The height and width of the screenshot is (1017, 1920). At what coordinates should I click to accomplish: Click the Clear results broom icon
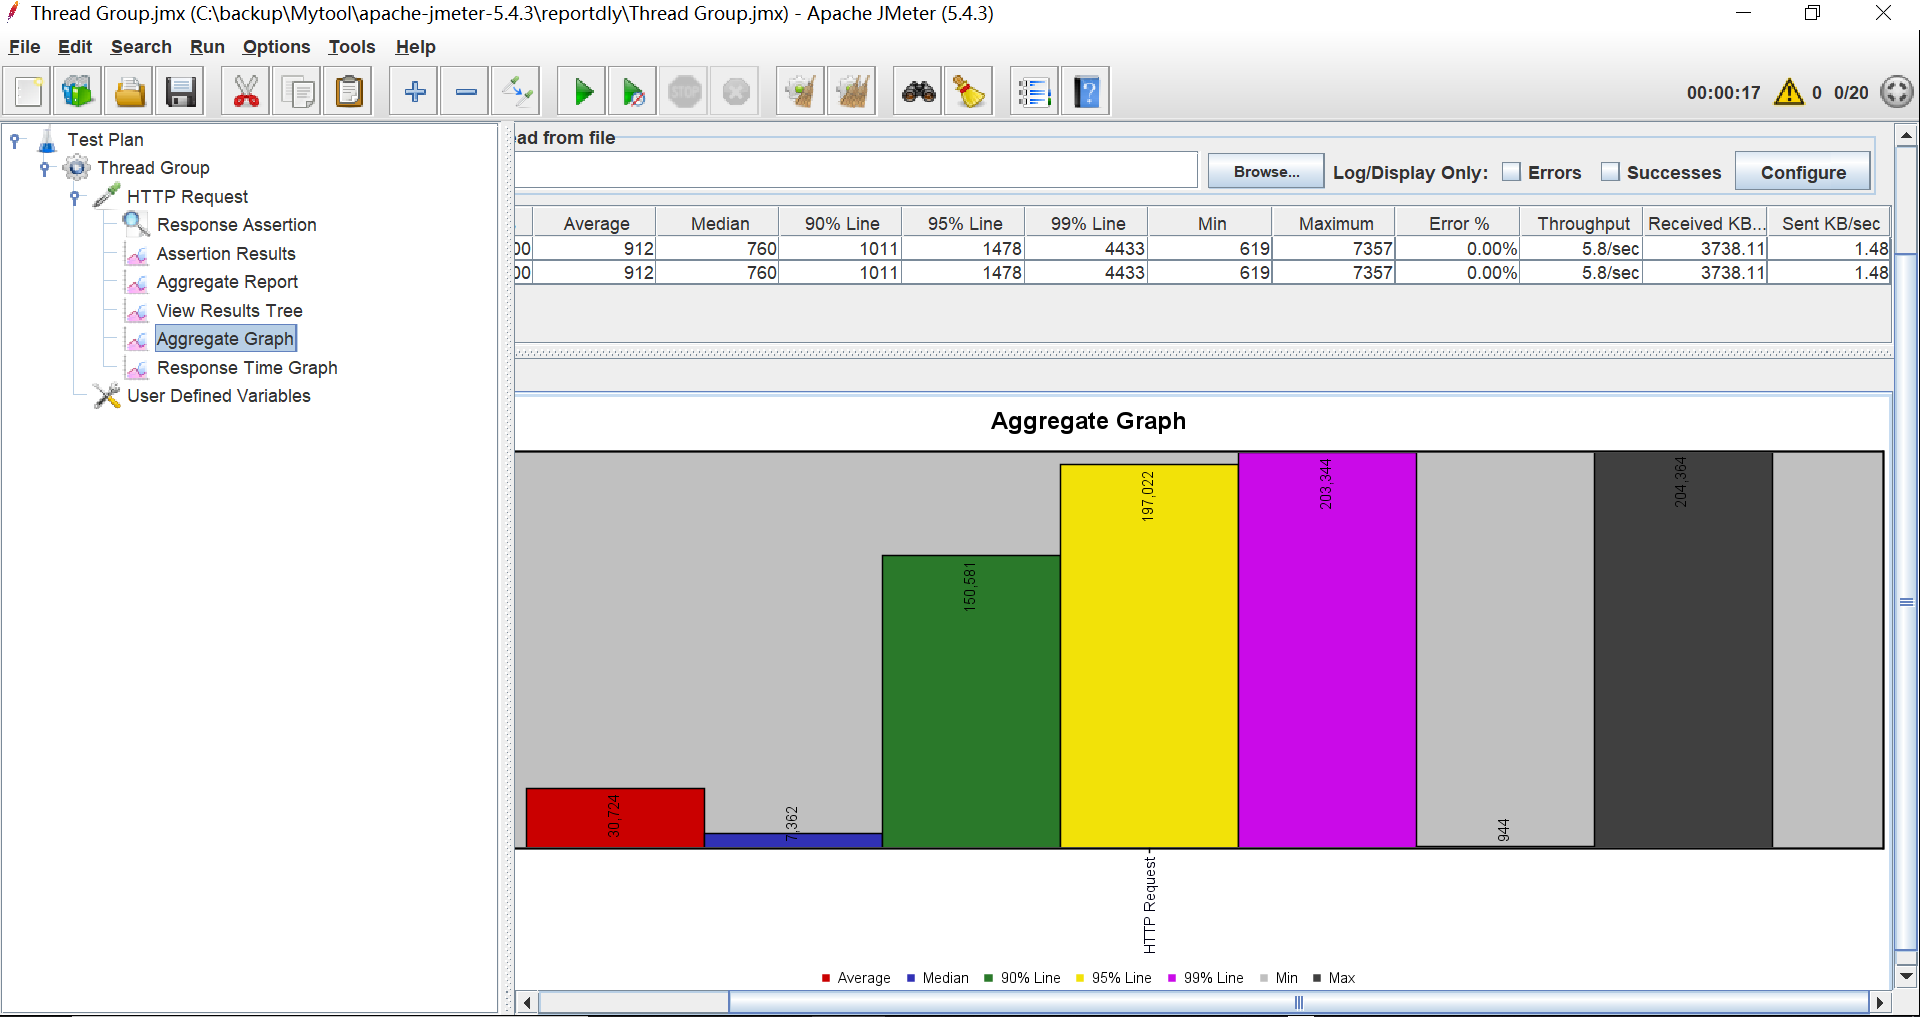tap(800, 92)
